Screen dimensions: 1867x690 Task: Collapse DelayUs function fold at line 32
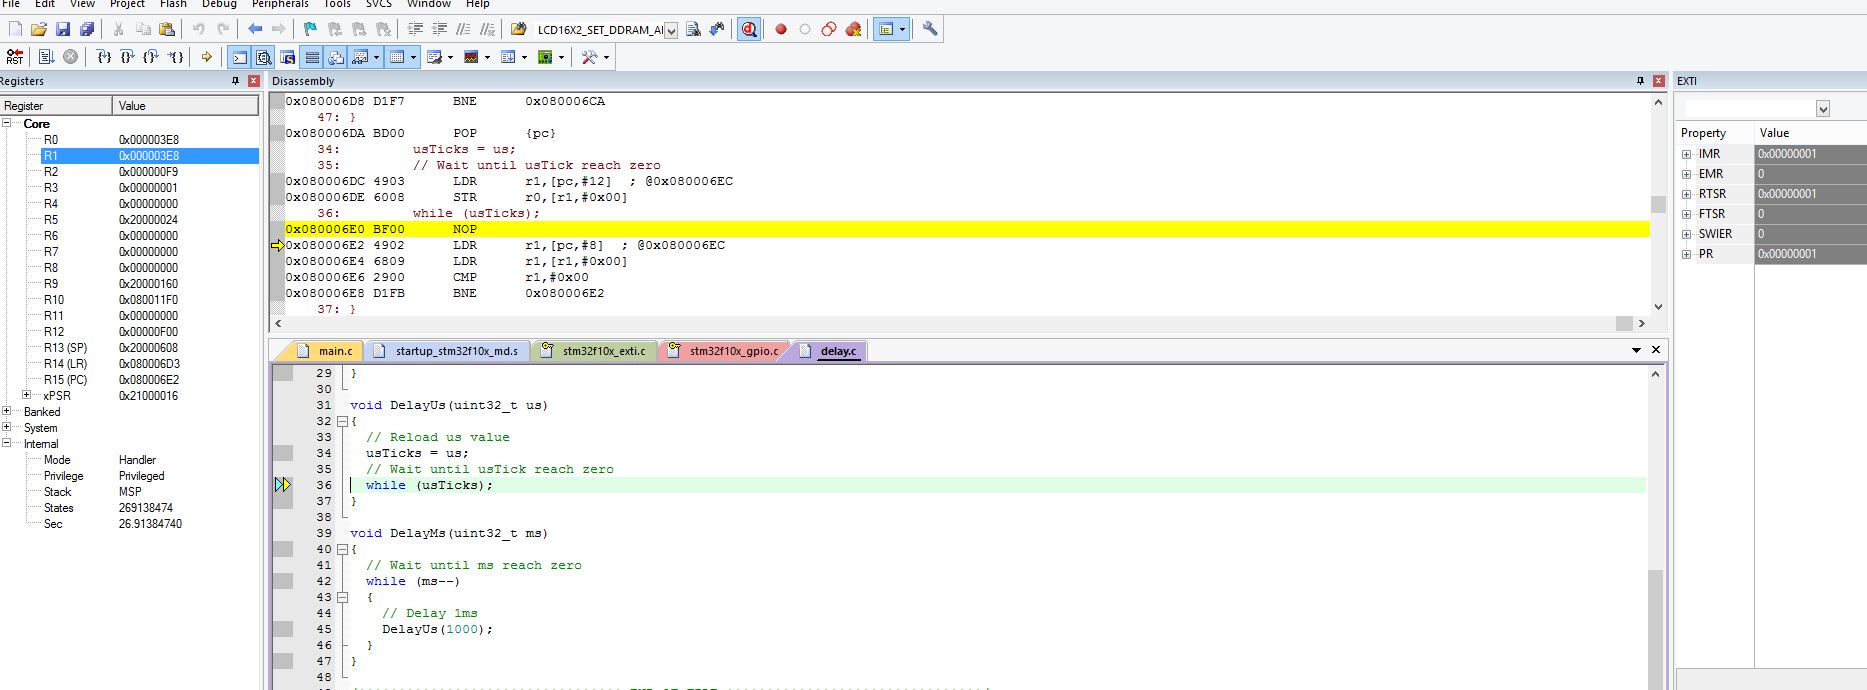[x=342, y=421]
